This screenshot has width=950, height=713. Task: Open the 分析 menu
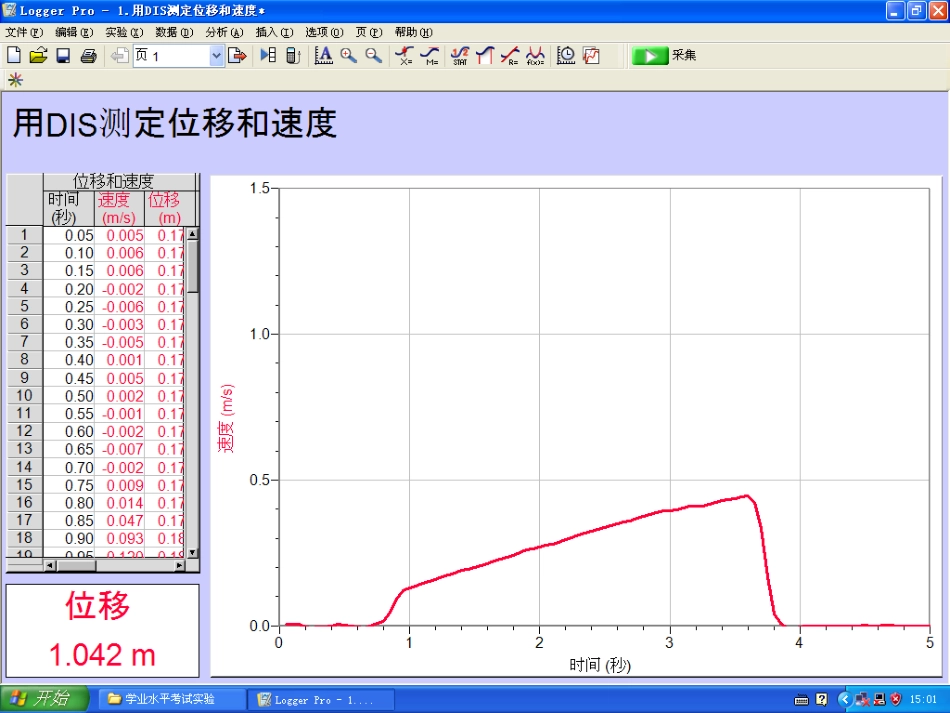224,32
